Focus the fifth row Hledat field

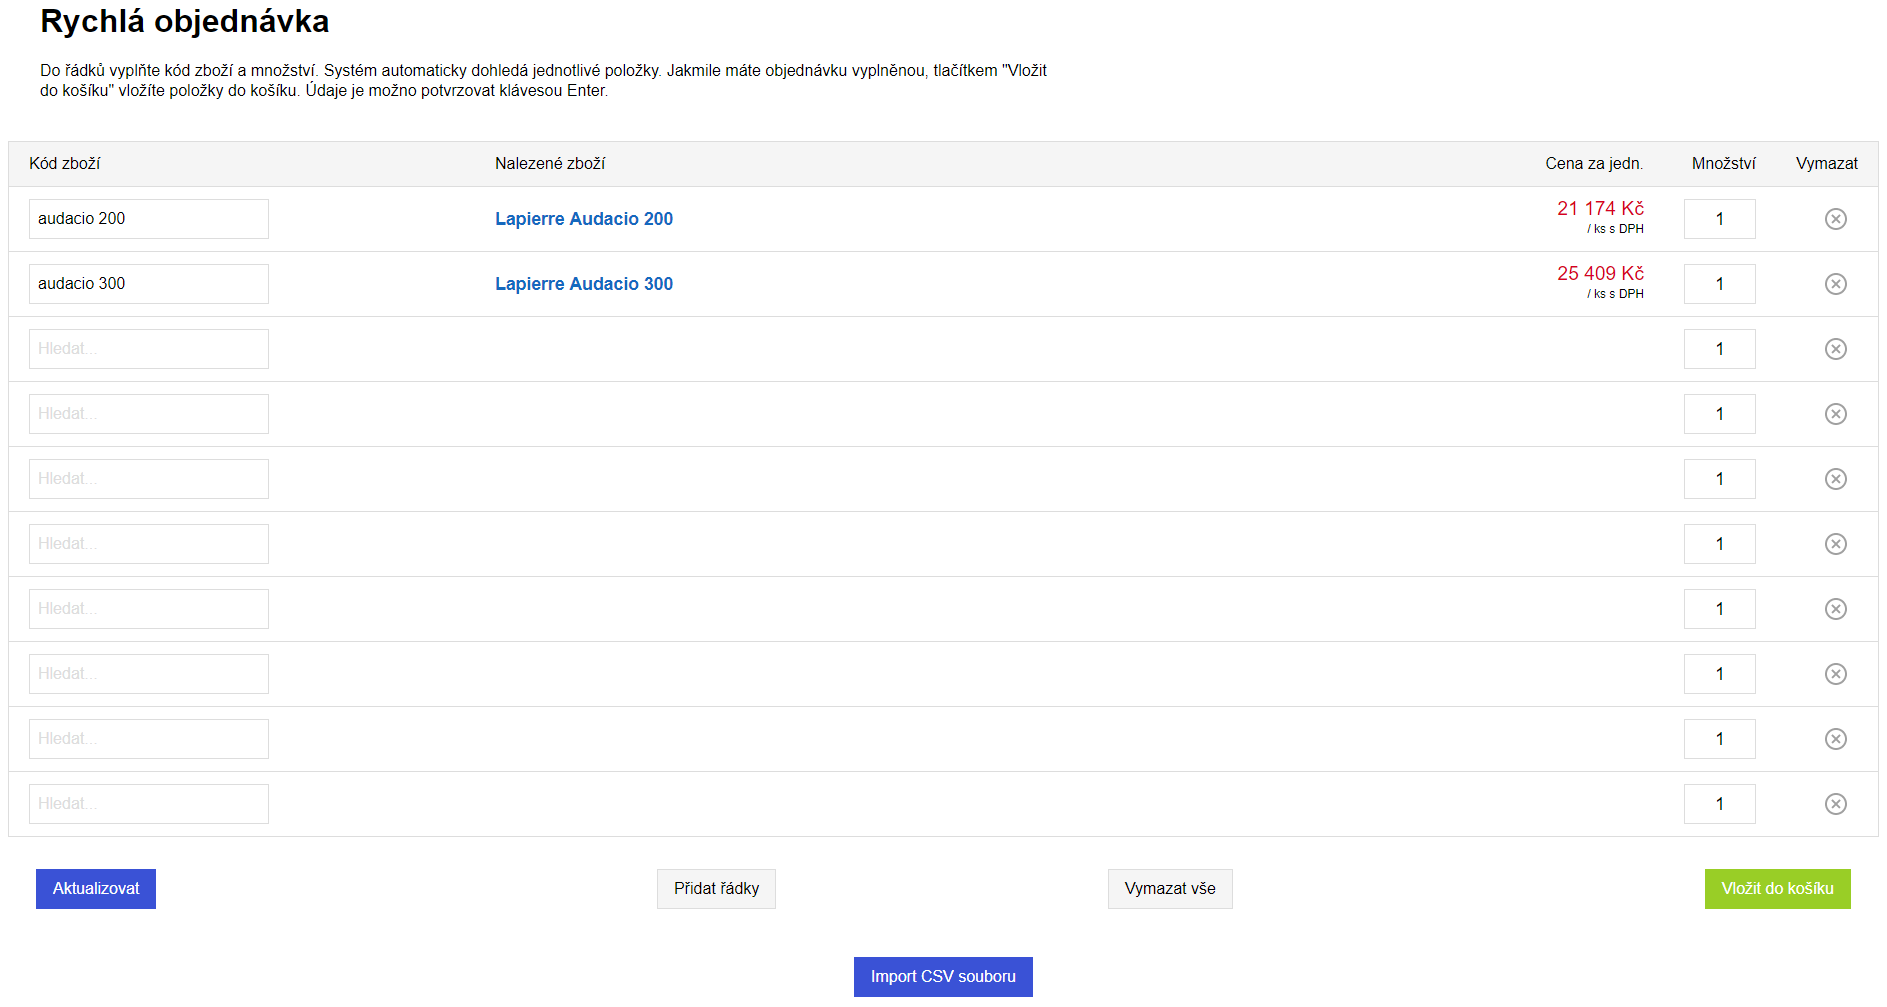(x=149, y=479)
